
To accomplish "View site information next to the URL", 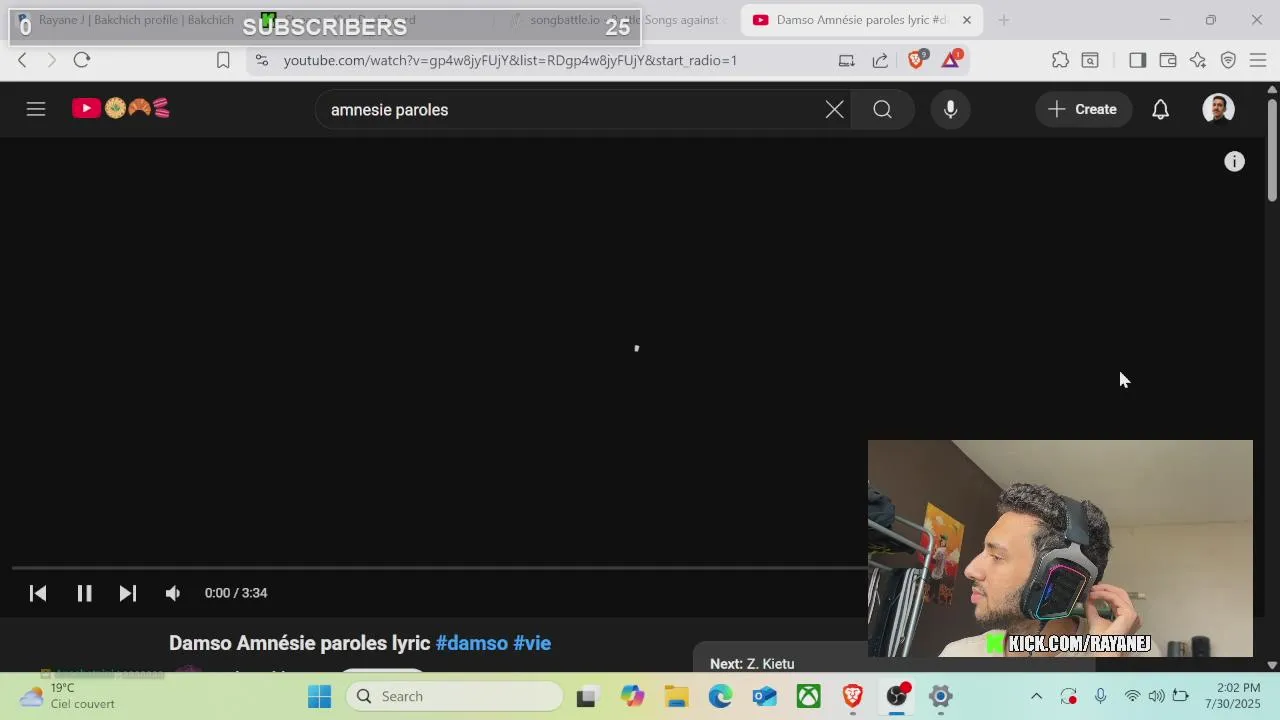I will [261, 60].
